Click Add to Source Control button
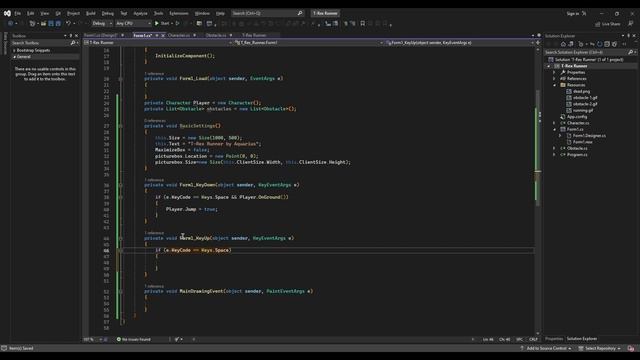Viewport: 640px width, 360px height. 547,349
